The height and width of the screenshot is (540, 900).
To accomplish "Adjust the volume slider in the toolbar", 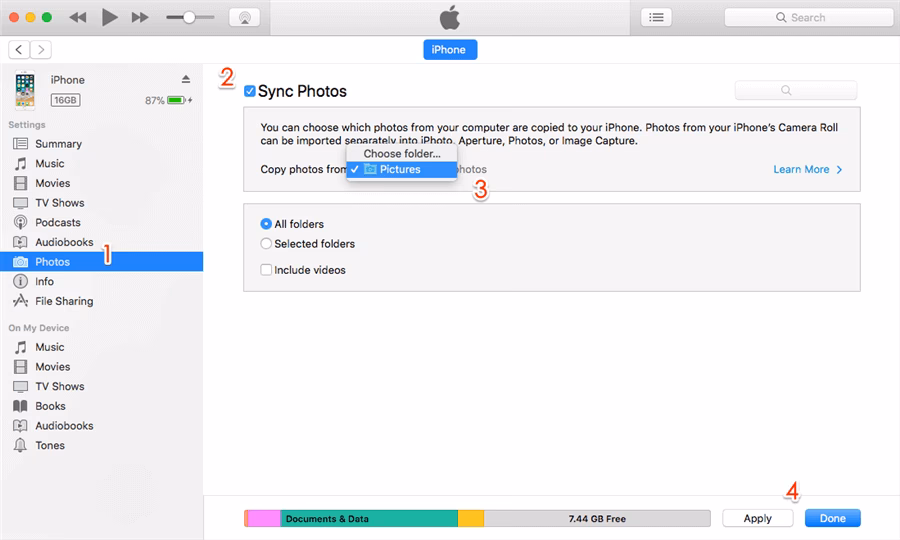I will (188, 17).
